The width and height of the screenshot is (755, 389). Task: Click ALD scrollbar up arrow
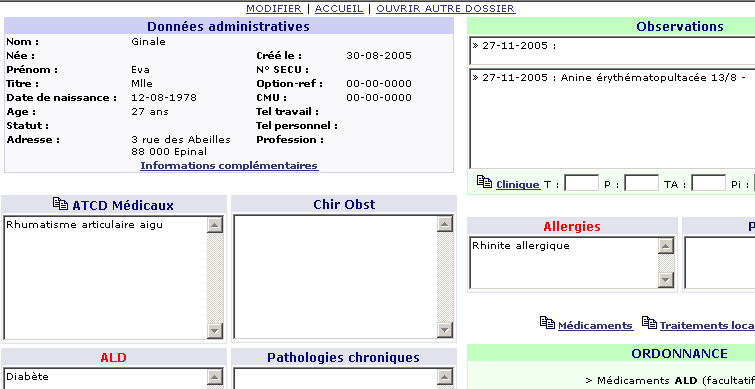[215, 377]
